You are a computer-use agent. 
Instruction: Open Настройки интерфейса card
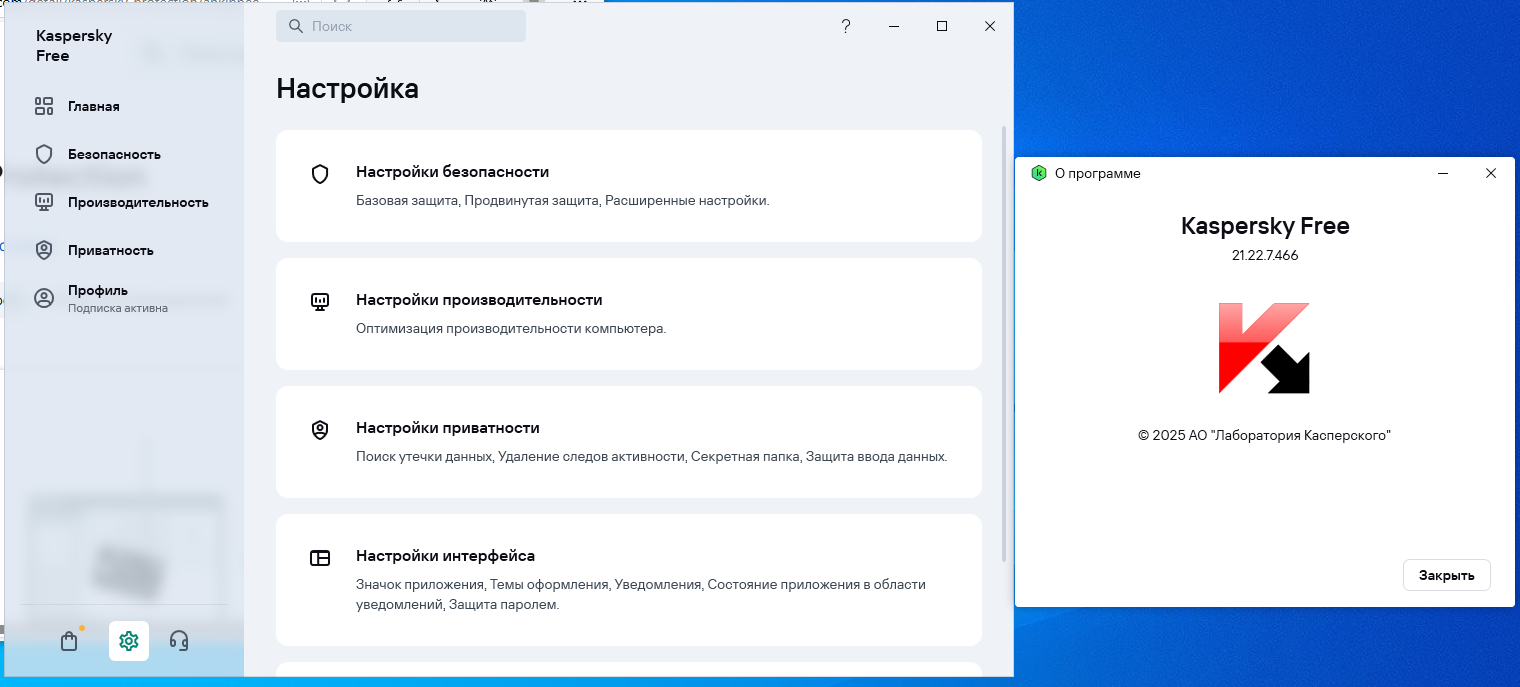[629, 580]
